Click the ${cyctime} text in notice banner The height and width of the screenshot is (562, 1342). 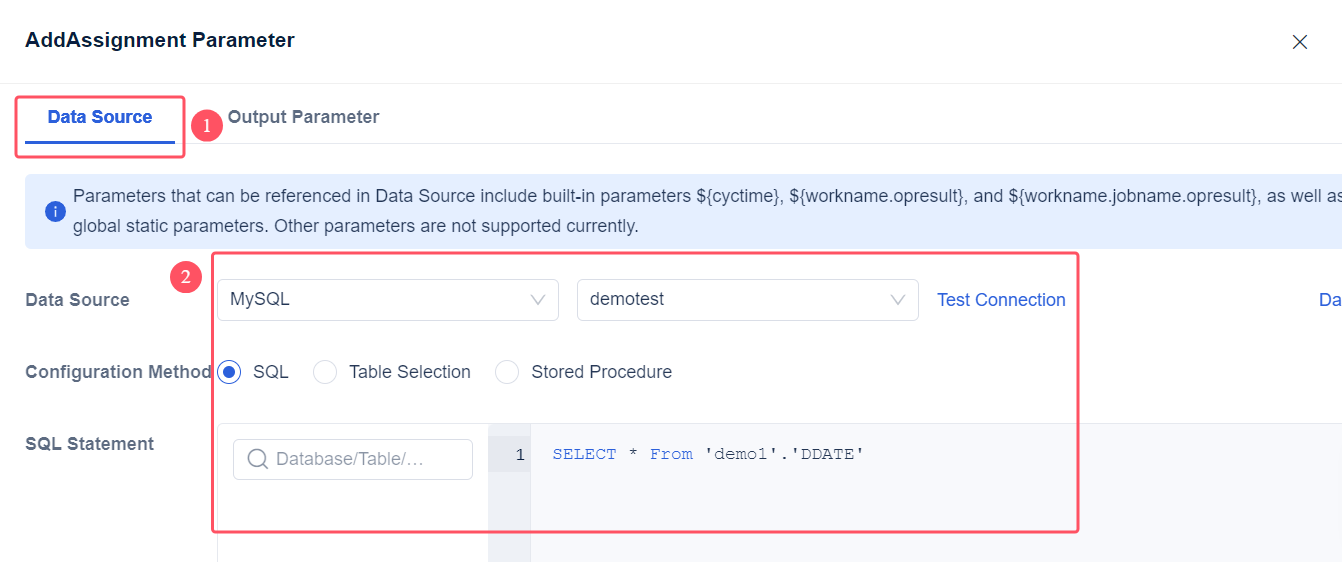737,197
